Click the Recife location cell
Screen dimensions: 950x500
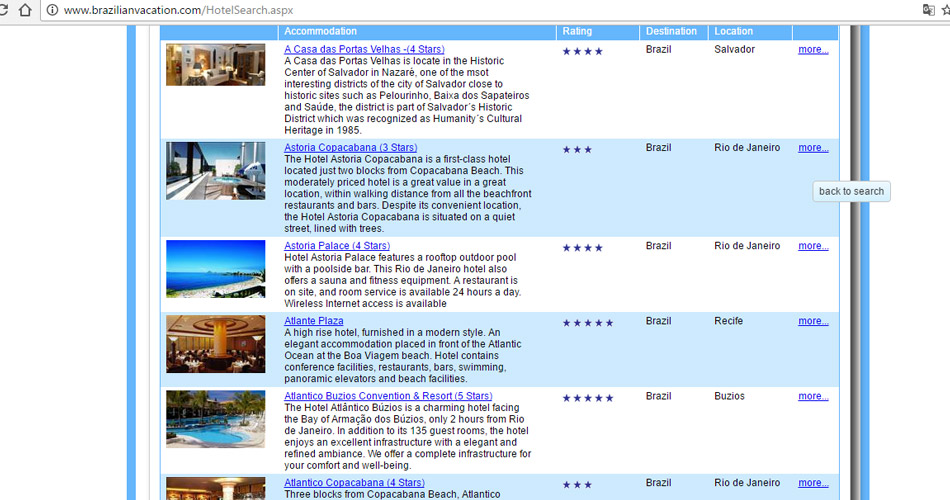(x=728, y=321)
